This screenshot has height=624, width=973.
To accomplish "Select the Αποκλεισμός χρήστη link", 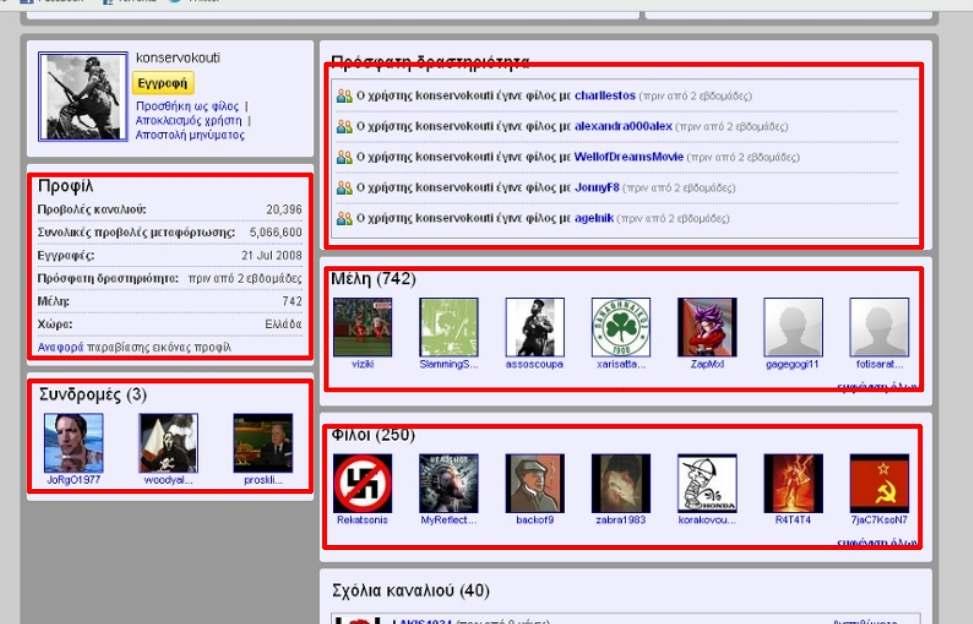I will point(189,120).
